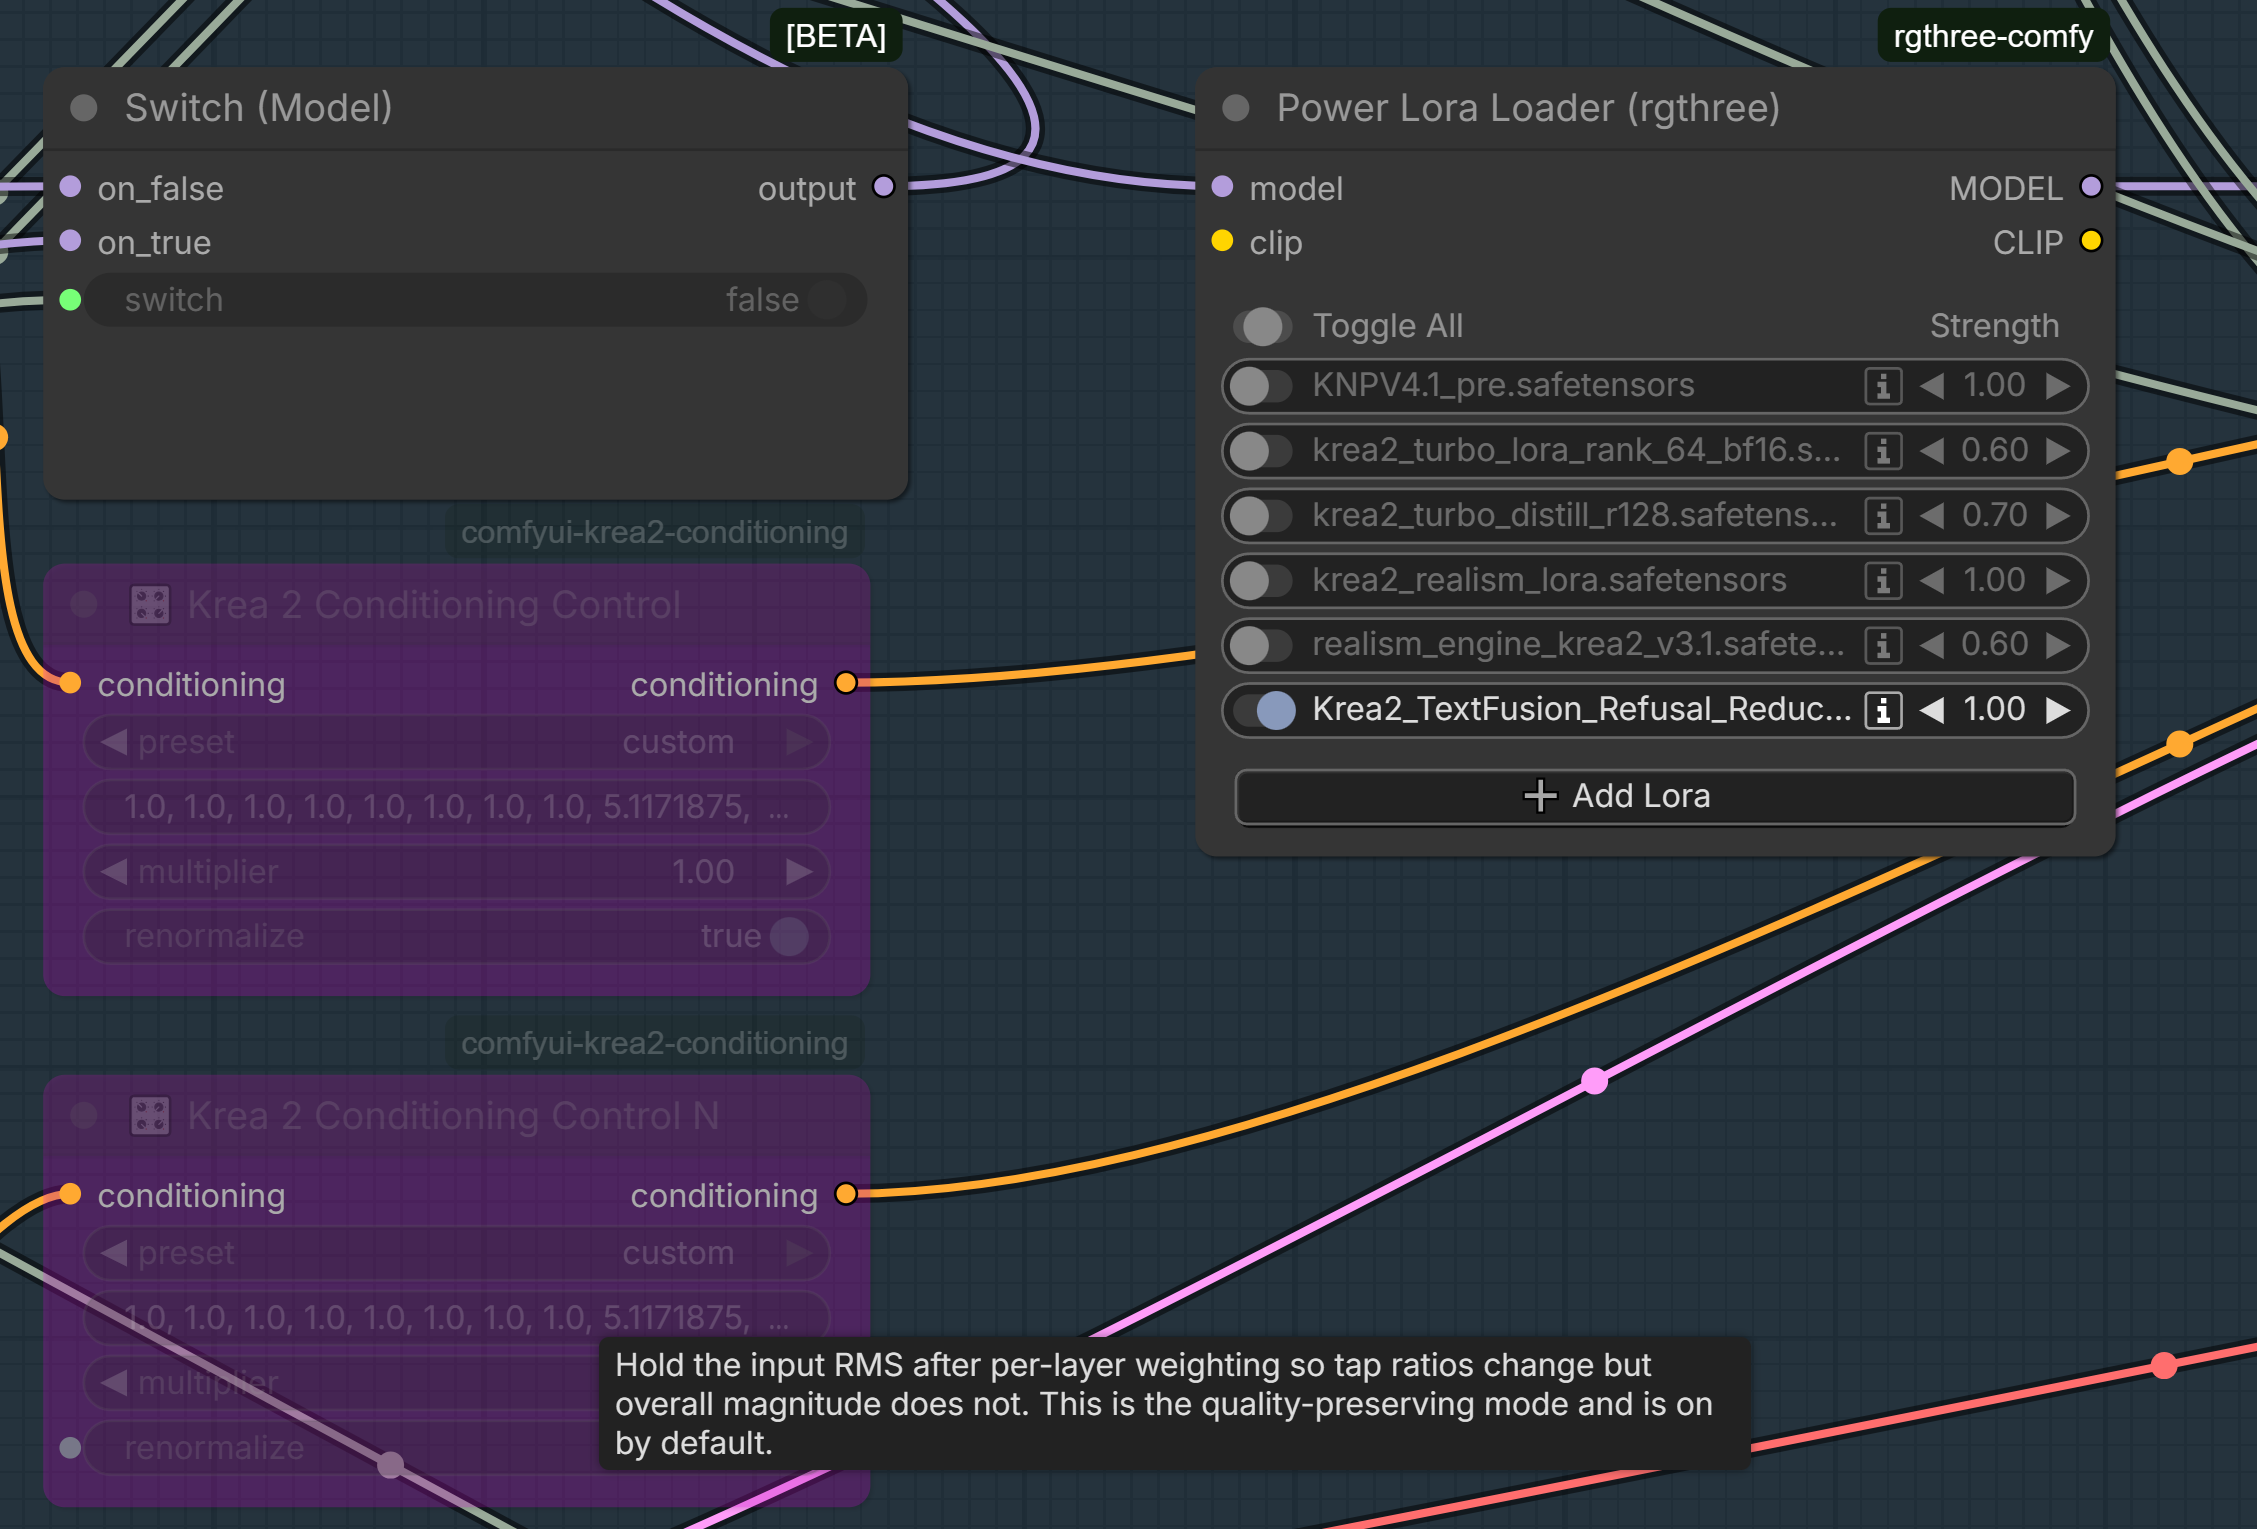
Task: Increase Krea2_TextFusion_Refusal lora strength
Action: tap(2058, 710)
